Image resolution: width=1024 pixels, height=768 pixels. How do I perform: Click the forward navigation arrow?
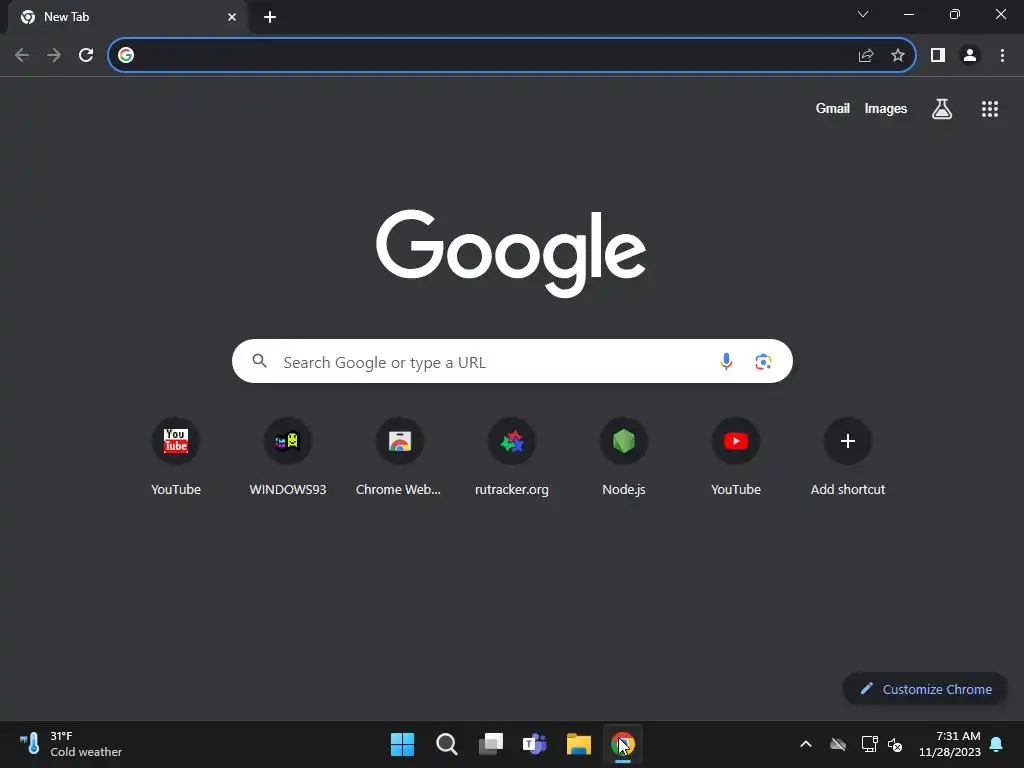point(54,55)
